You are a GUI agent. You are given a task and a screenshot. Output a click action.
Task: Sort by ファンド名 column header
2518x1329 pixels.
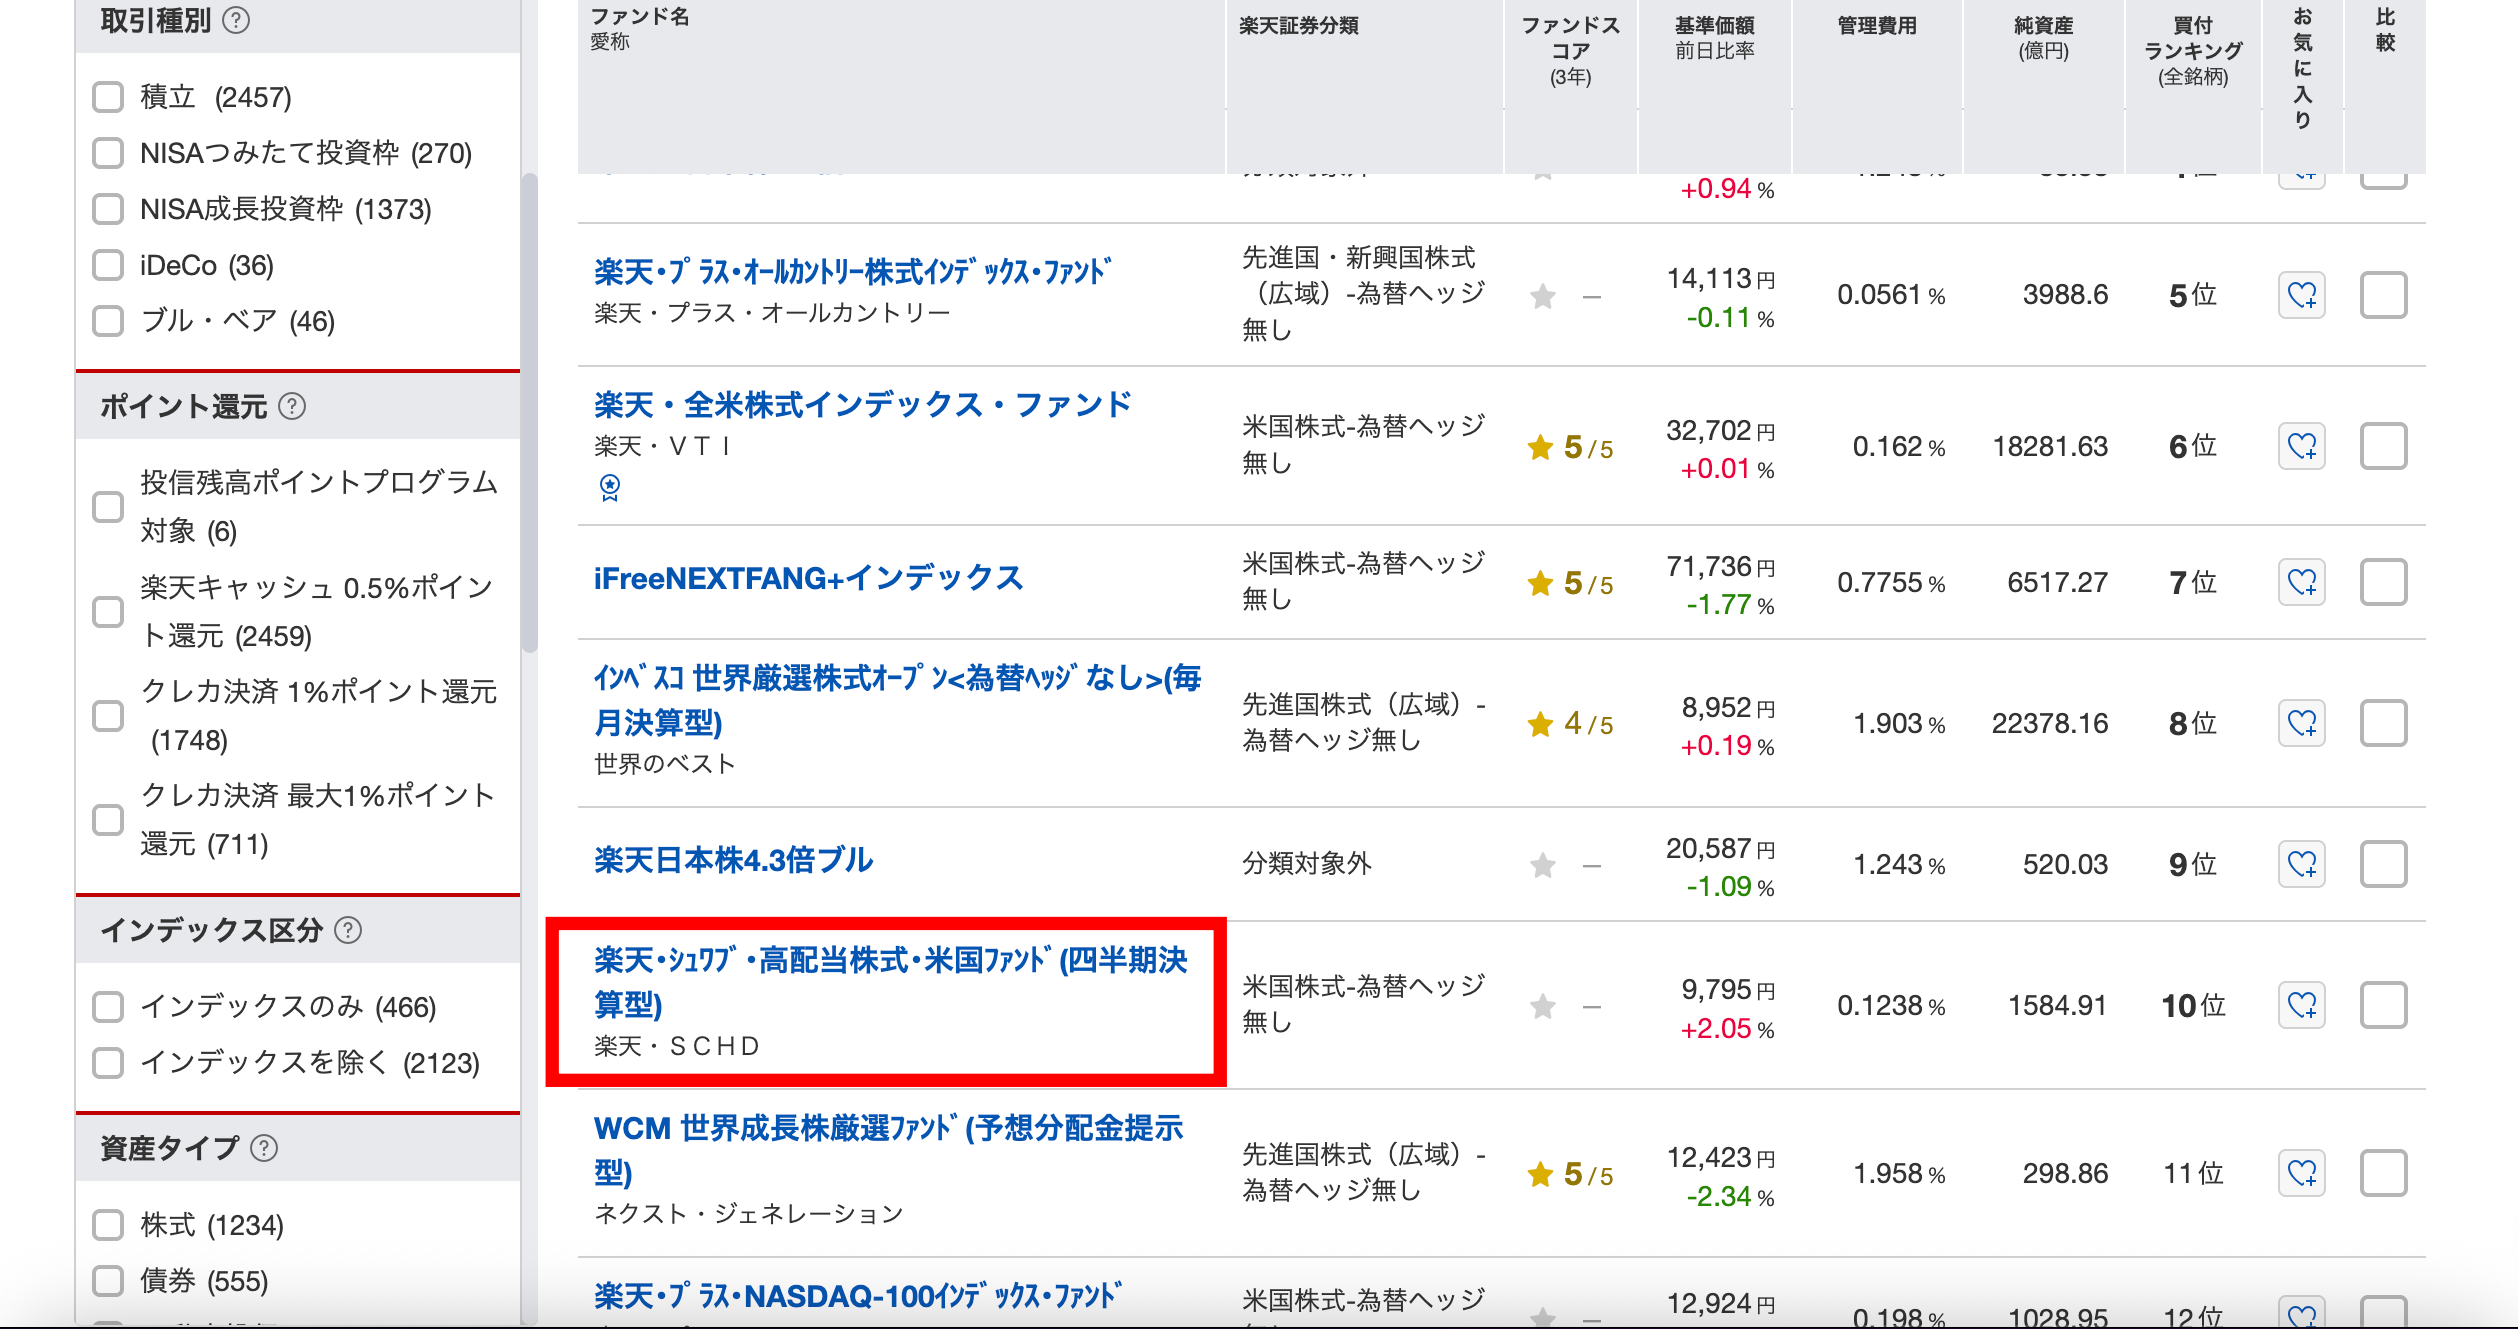pos(640,17)
